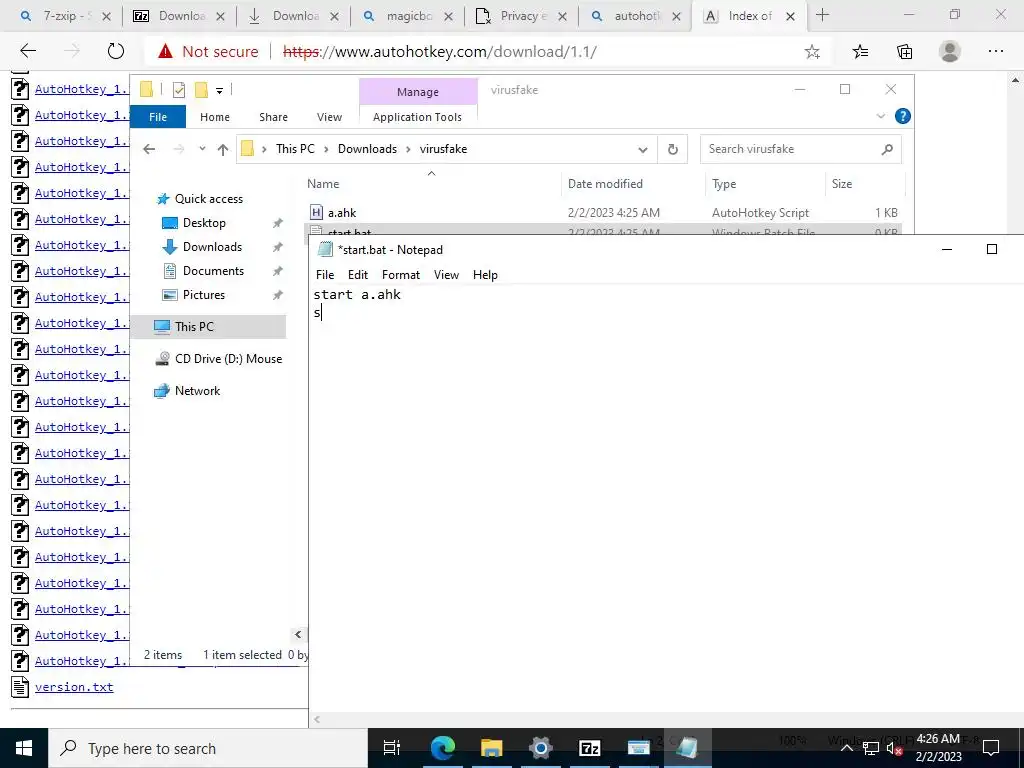Screen dimensions: 1024x768
Task: Open the address bar history dropdown
Action: tap(643, 150)
